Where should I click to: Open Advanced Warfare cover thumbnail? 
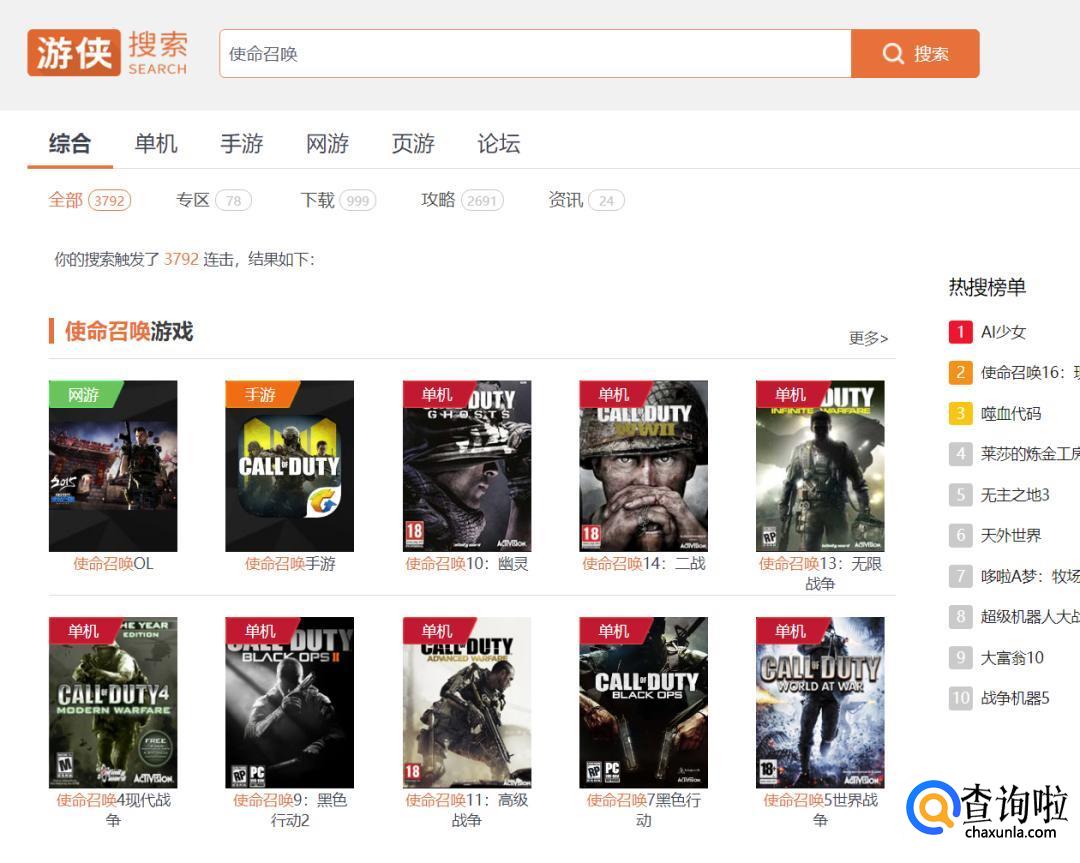[x=466, y=703]
